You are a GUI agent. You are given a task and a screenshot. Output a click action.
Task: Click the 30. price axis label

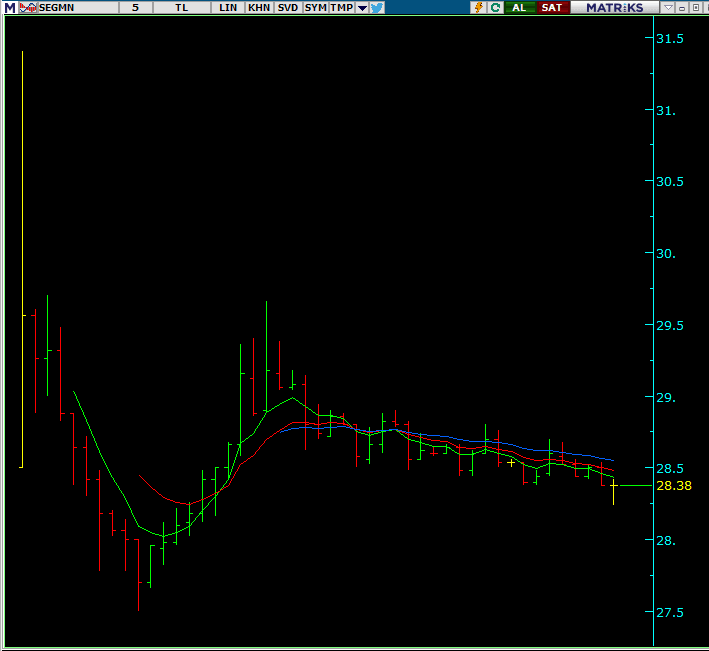coord(666,254)
